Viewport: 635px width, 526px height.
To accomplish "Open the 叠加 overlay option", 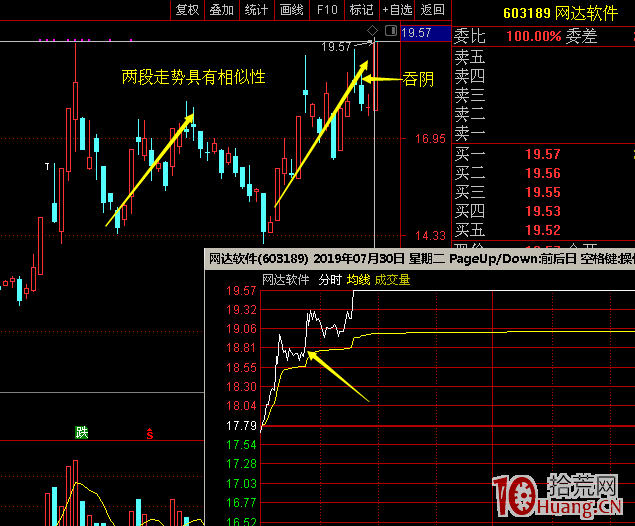I will point(222,9).
